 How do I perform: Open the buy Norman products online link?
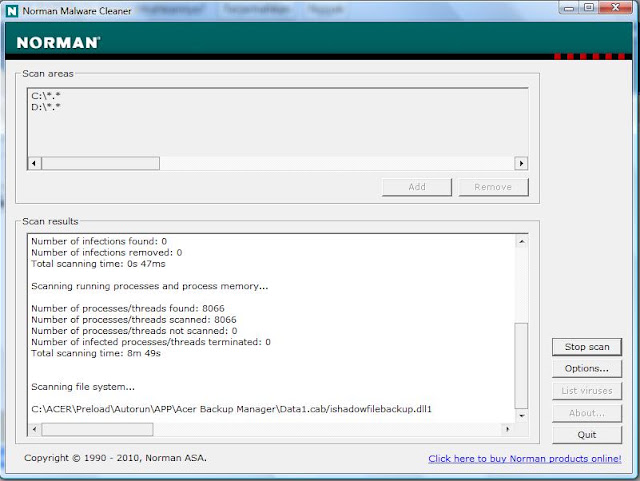tap(524, 459)
